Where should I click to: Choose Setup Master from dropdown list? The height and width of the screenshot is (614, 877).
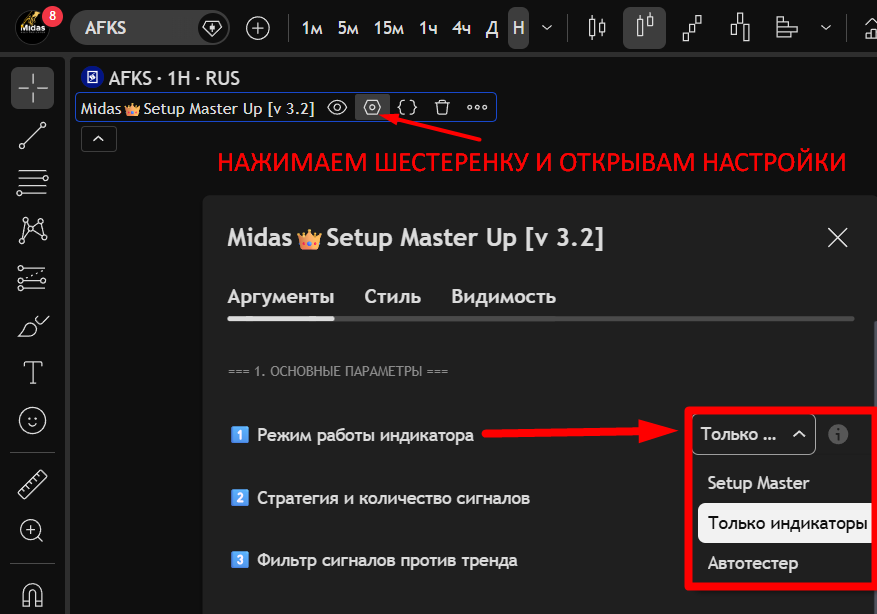click(758, 483)
